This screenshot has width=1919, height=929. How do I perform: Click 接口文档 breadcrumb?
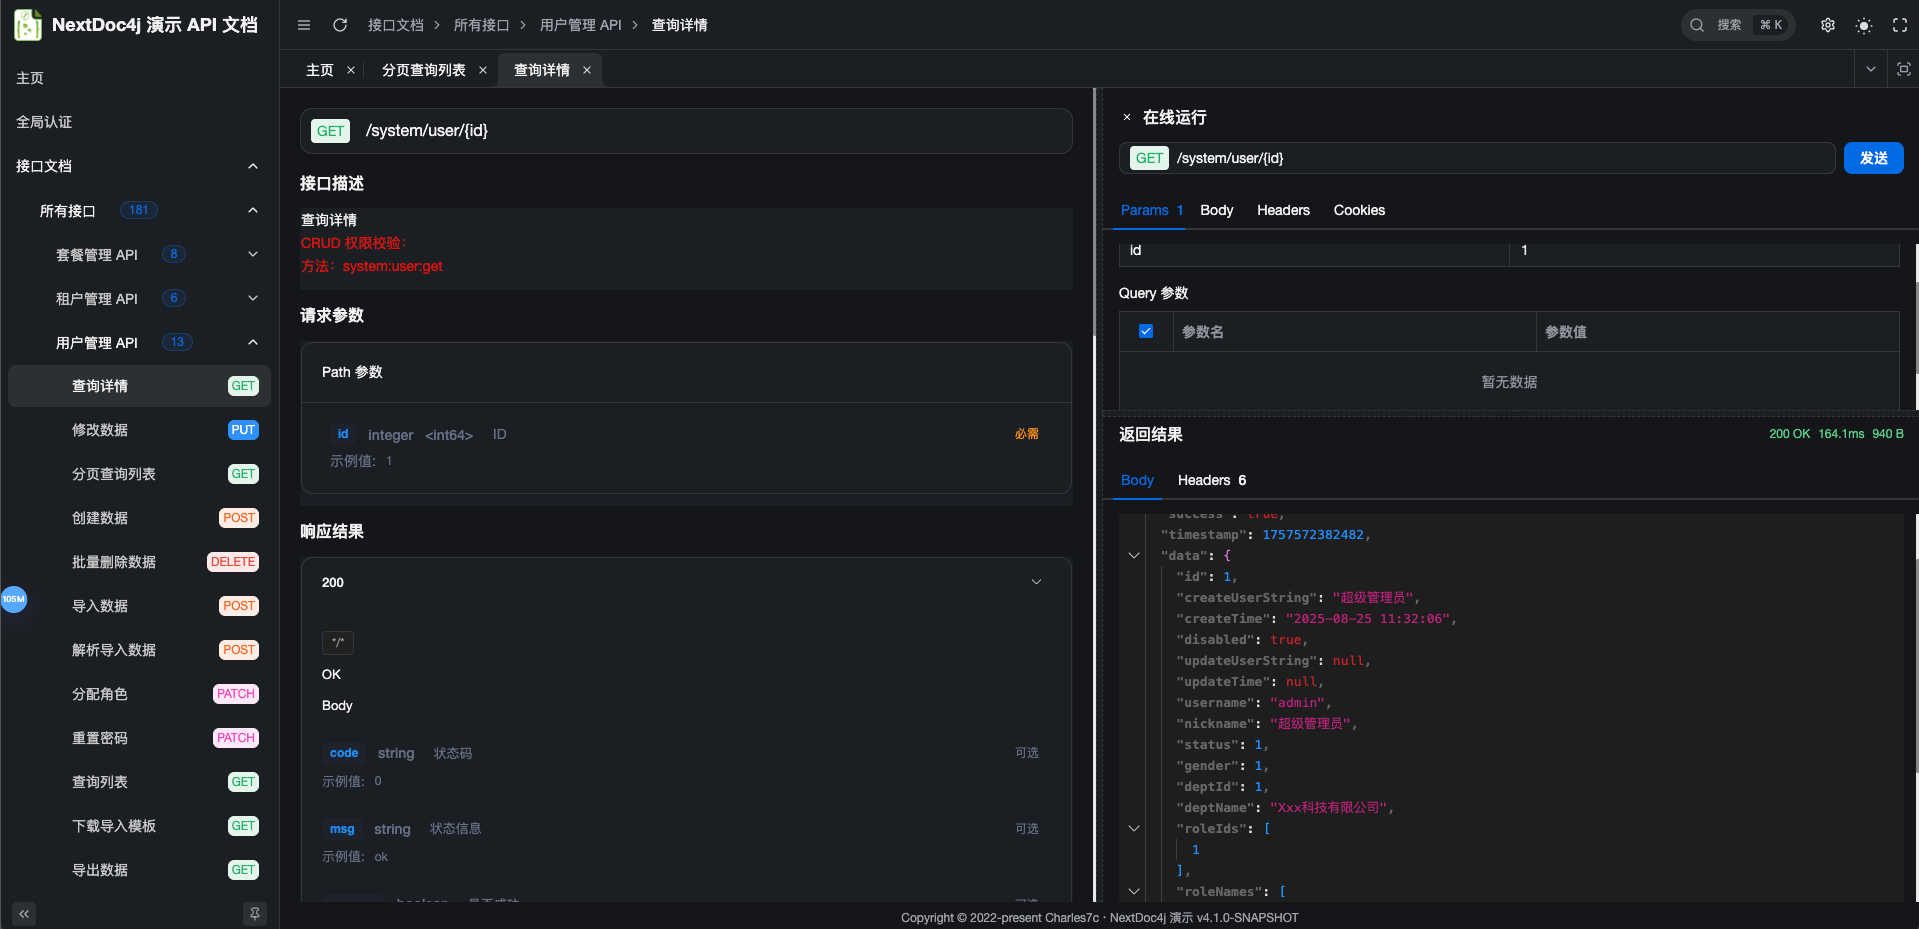coord(396,25)
